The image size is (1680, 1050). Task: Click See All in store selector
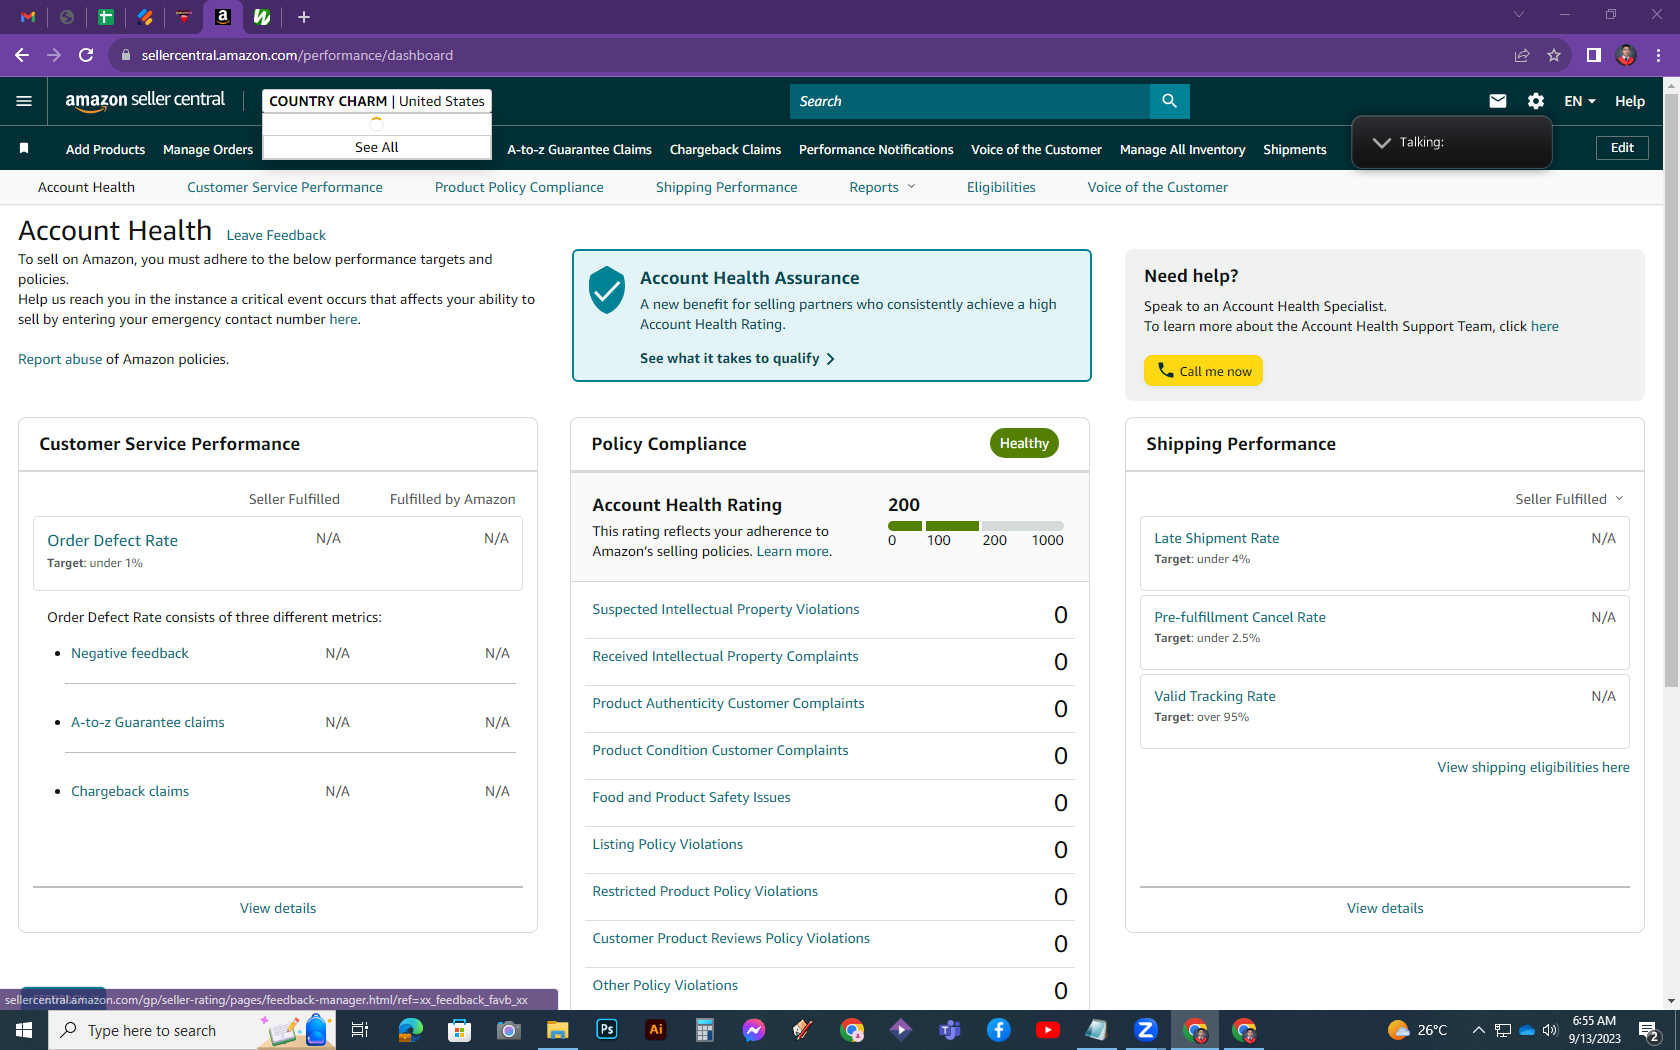(x=377, y=147)
